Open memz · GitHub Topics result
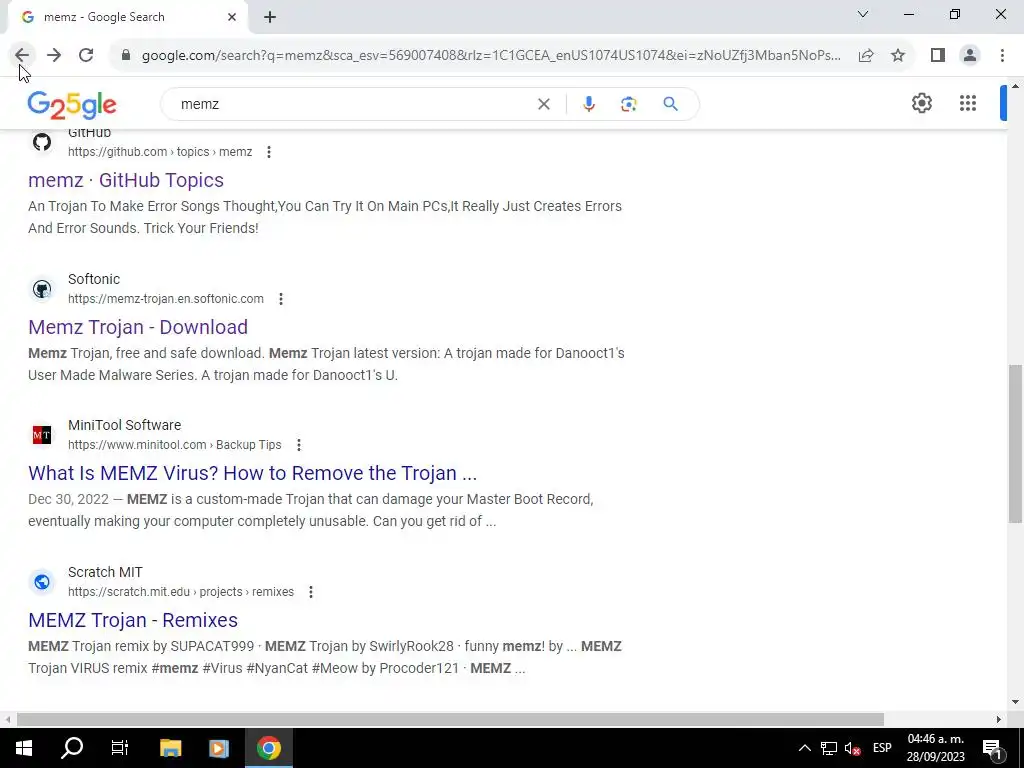Image resolution: width=1024 pixels, height=768 pixels. pos(126,180)
